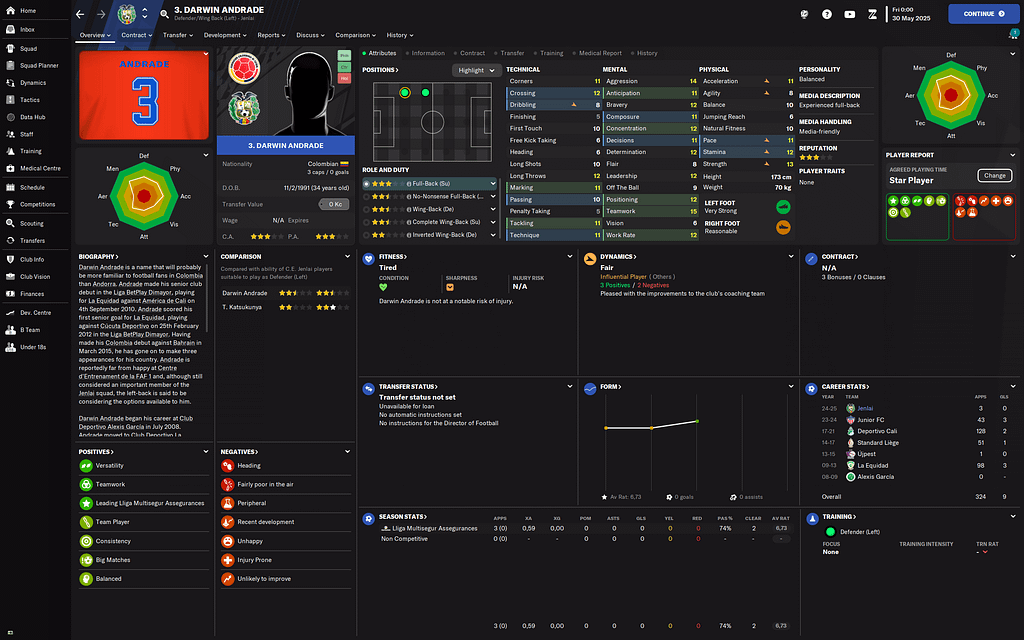The image size is (1024, 640).
Task: Open the Development menu
Action: tap(225, 35)
